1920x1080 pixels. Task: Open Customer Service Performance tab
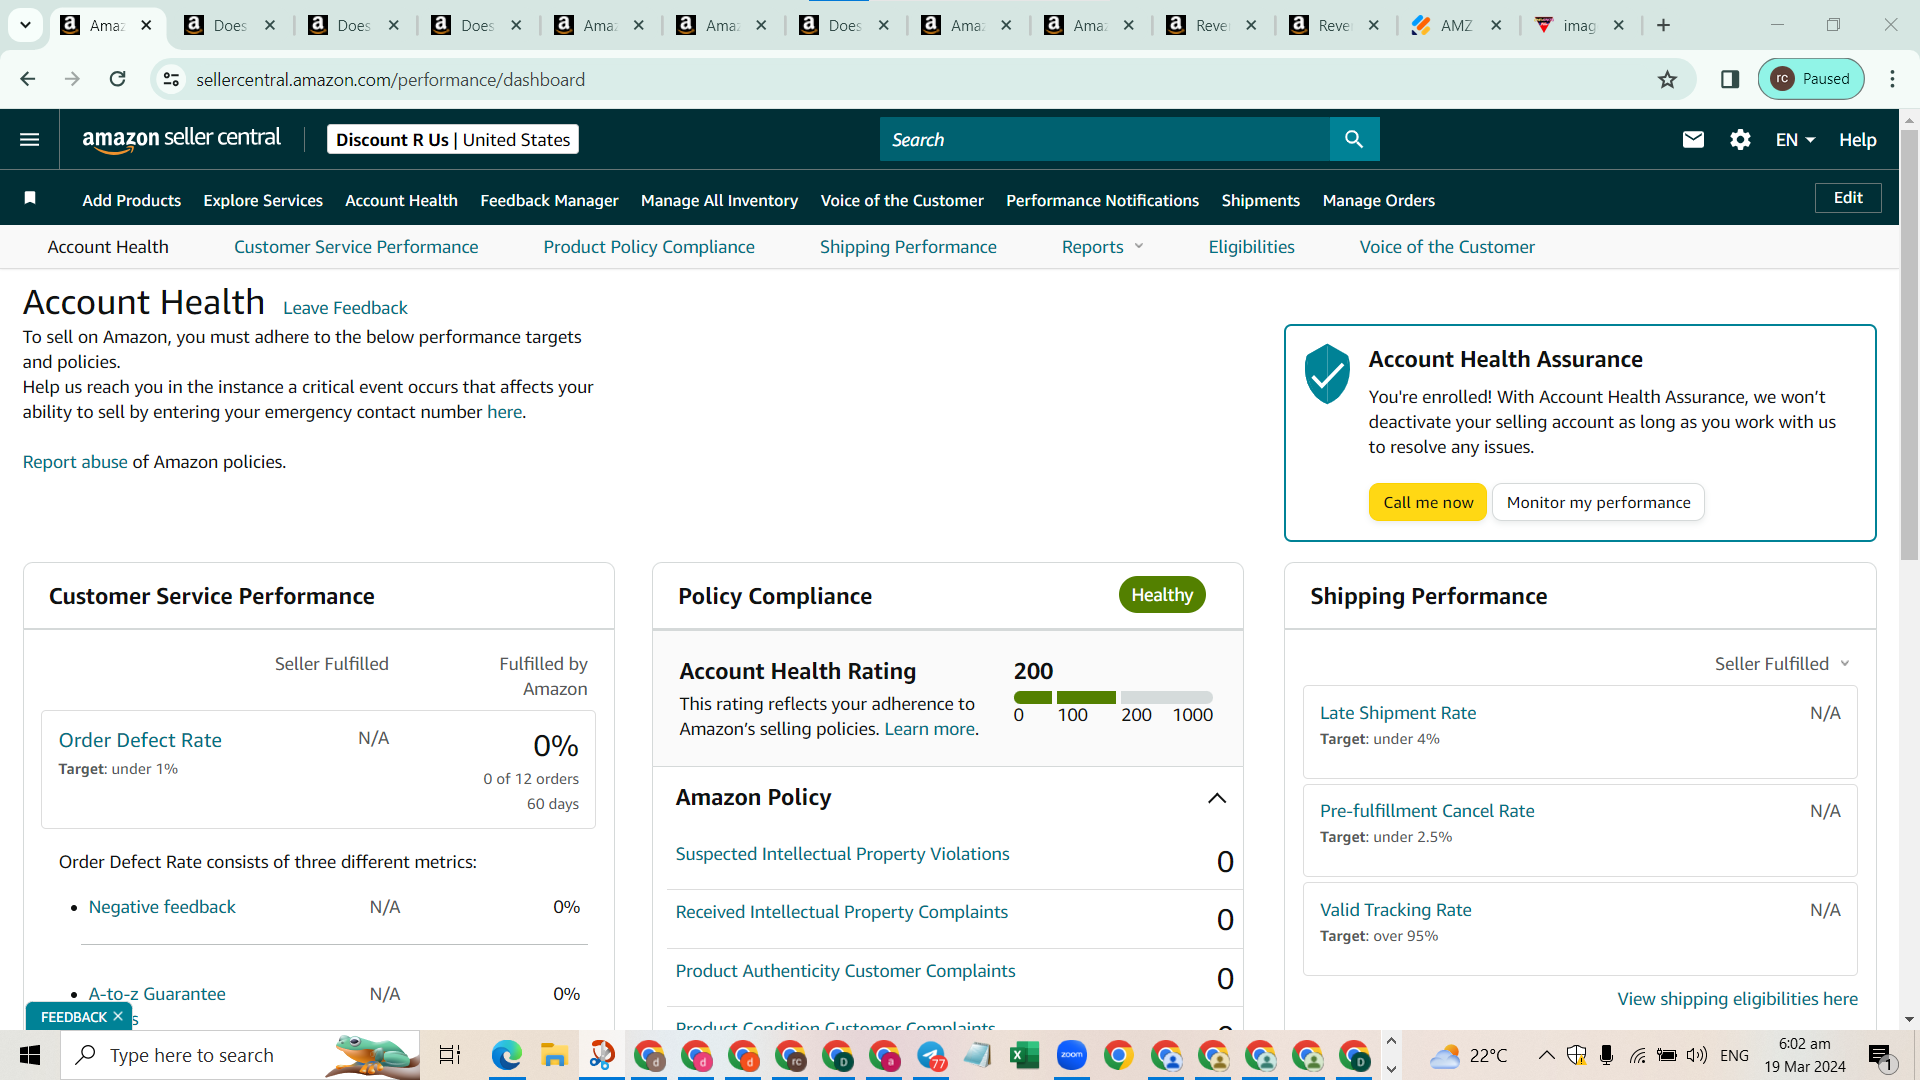pyautogui.click(x=356, y=247)
